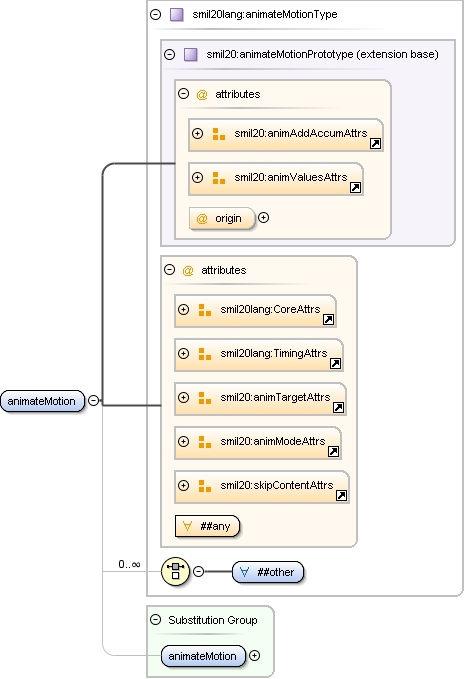Follow reference arrow on smil20:skipContentAttrs
Viewport: 465px width, 679px height.
click(342, 496)
